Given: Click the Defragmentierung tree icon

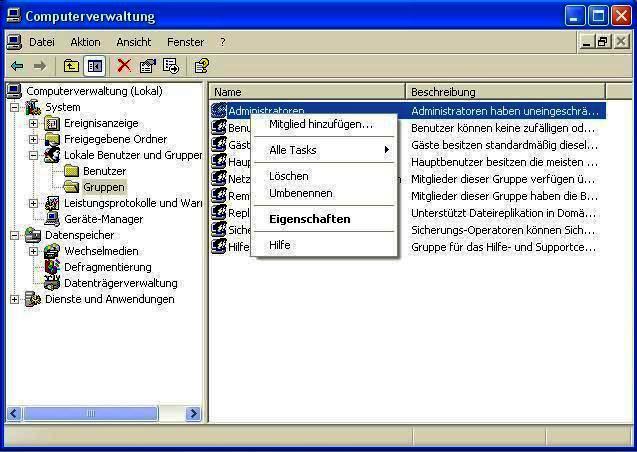Looking at the screenshot, I should (x=52, y=267).
